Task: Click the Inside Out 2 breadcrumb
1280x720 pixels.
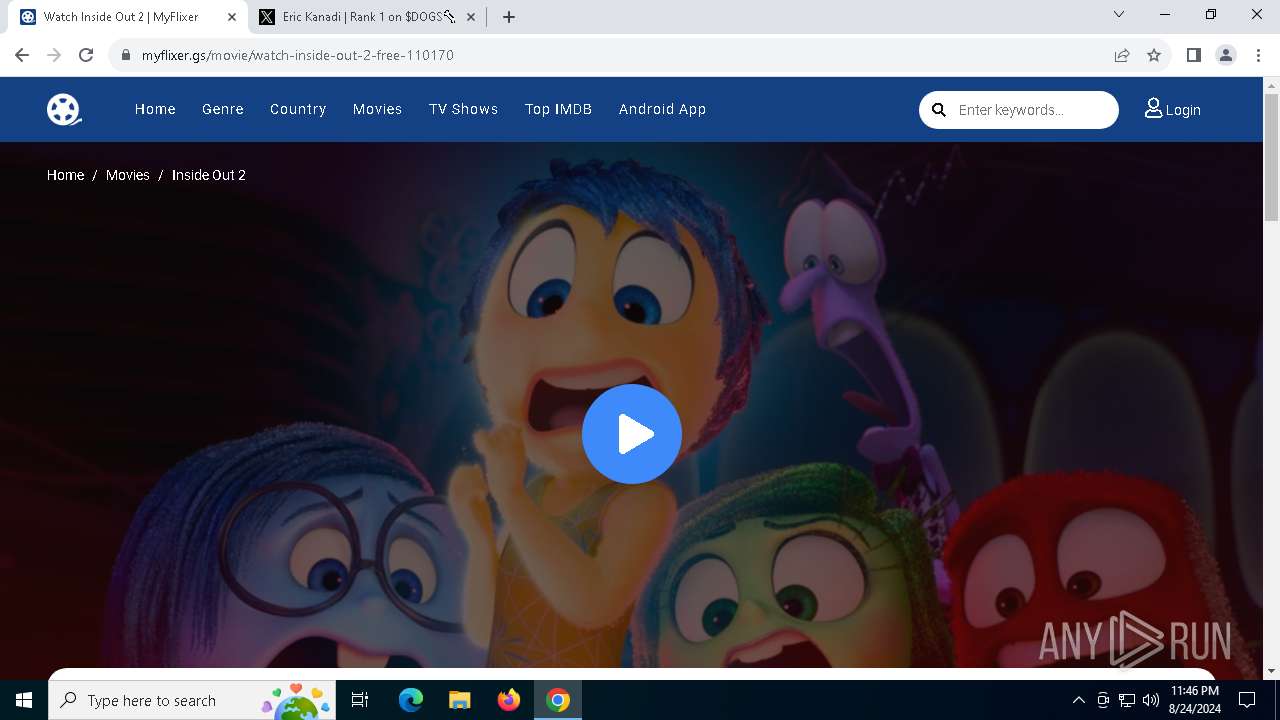Action: pos(209,175)
